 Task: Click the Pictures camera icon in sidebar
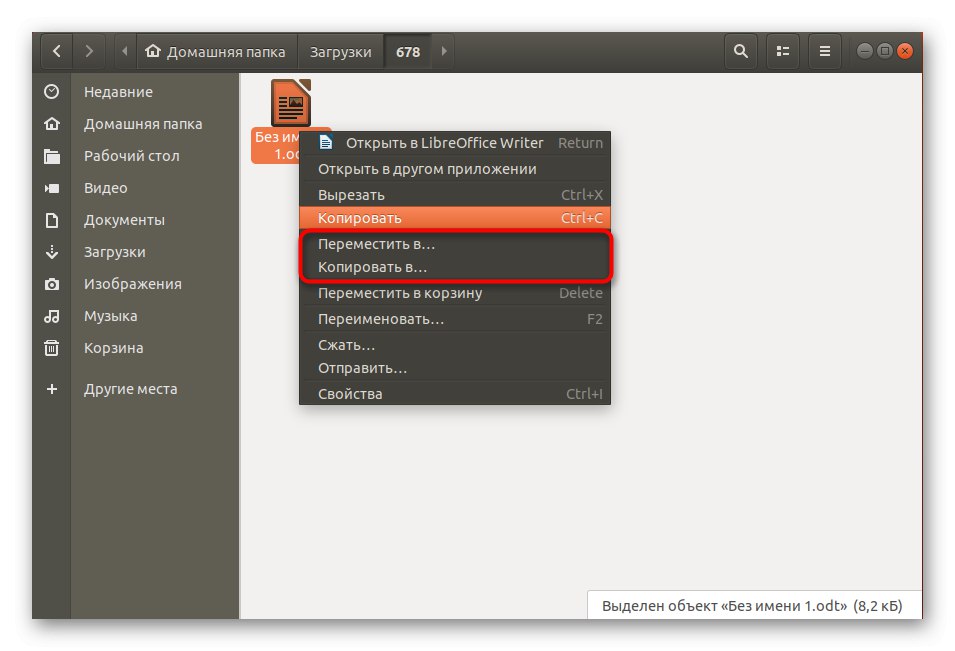(x=52, y=284)
